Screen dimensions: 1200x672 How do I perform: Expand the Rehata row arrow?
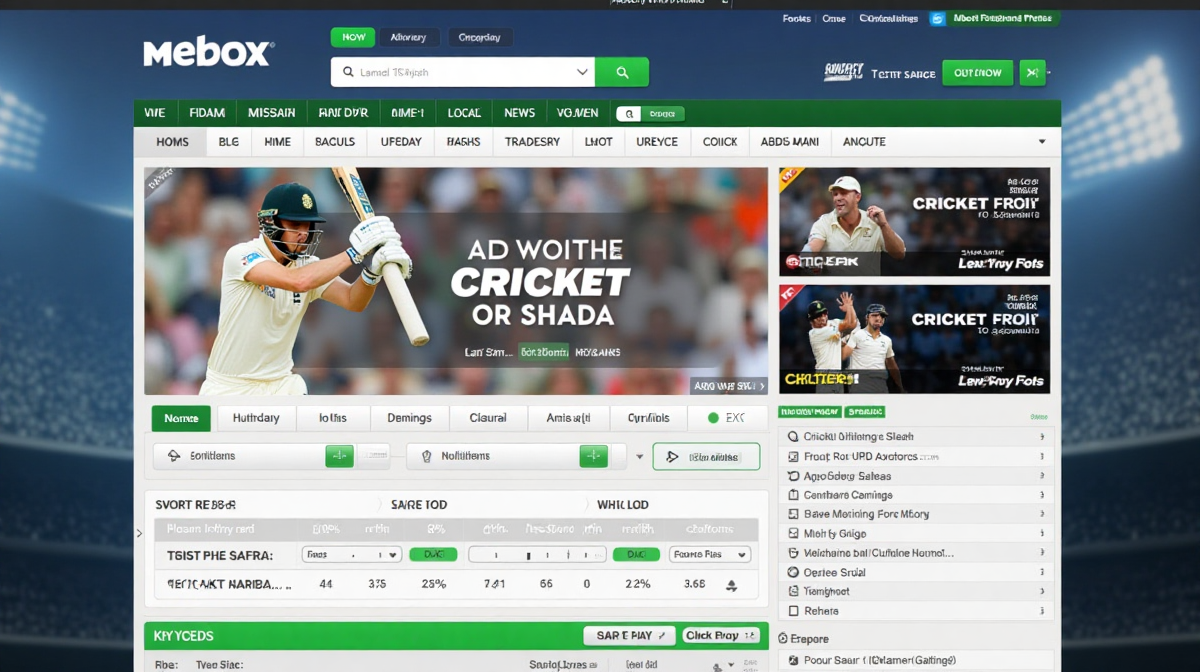1042,610
